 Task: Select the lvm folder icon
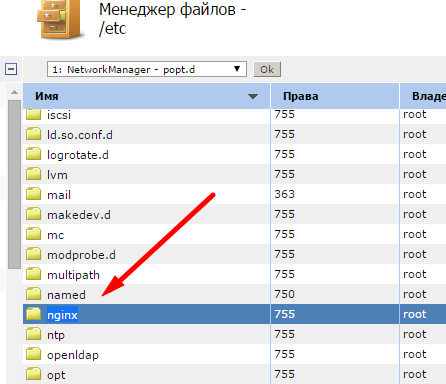(x=33, y=174)
